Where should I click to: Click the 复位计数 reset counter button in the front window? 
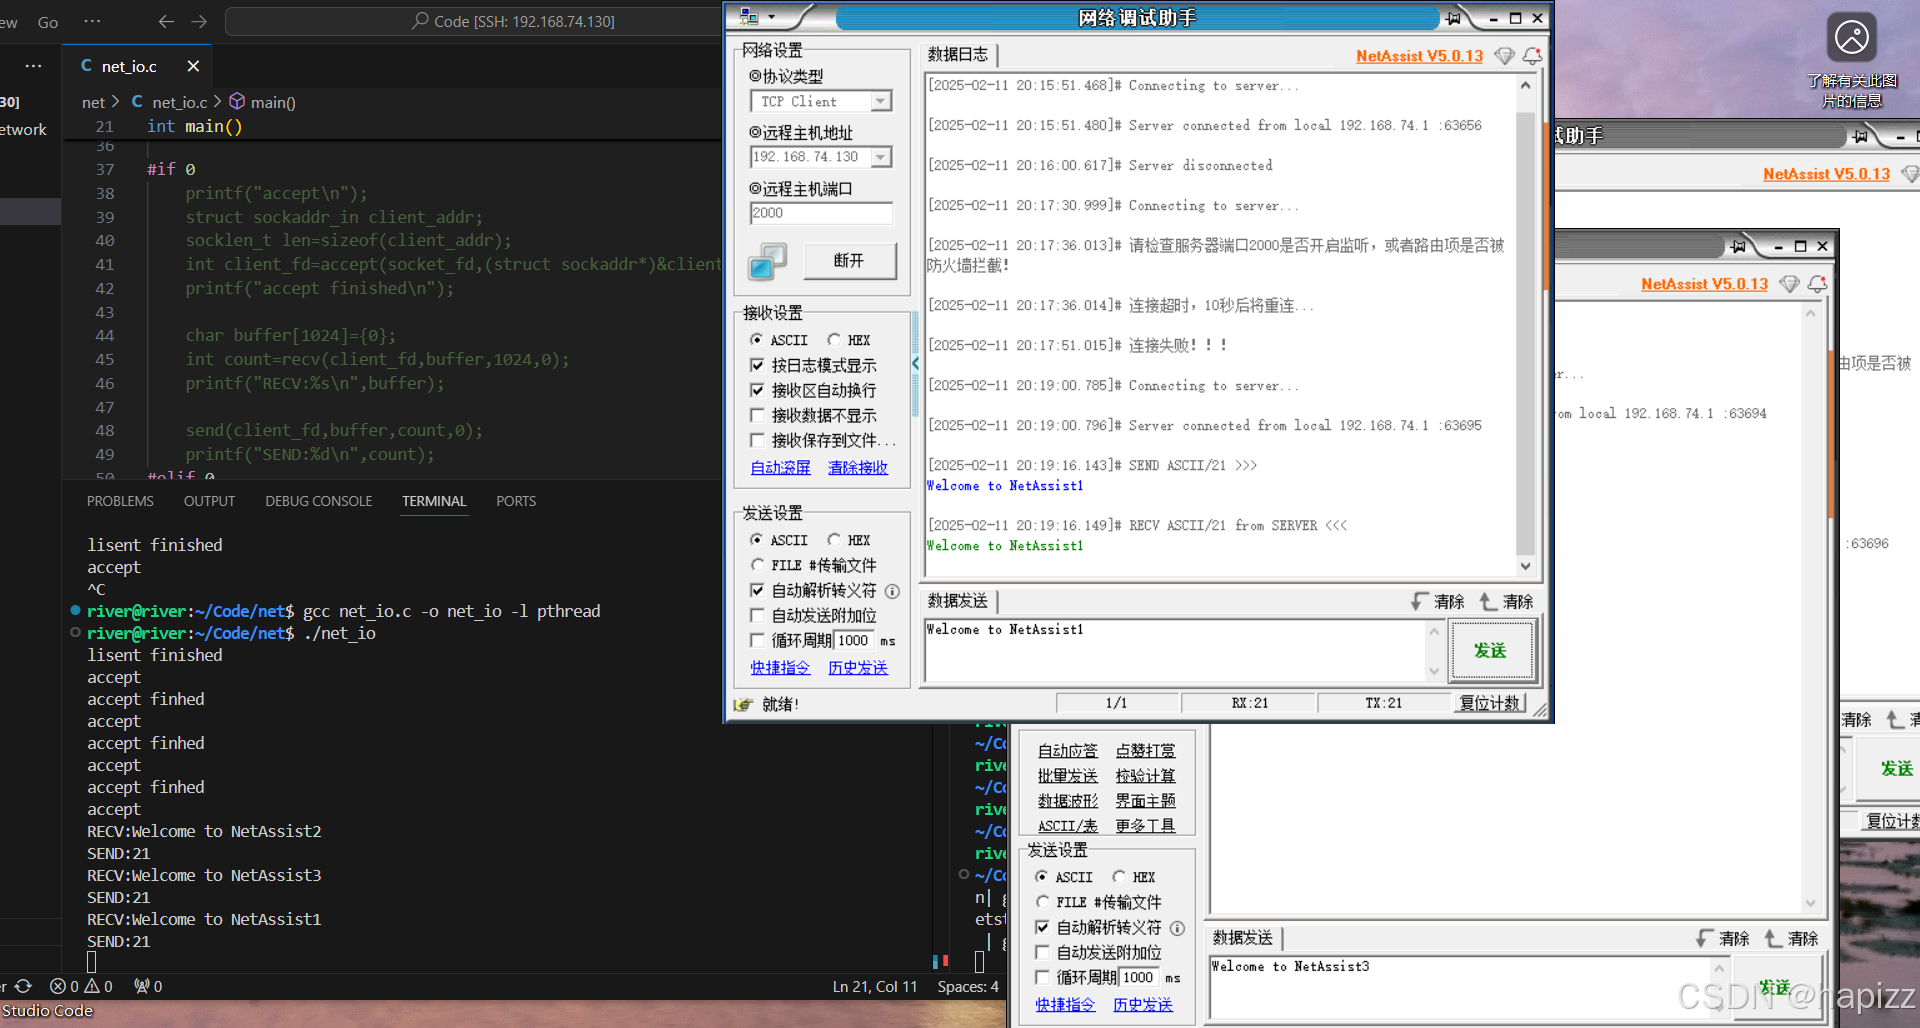[1489, 703]
